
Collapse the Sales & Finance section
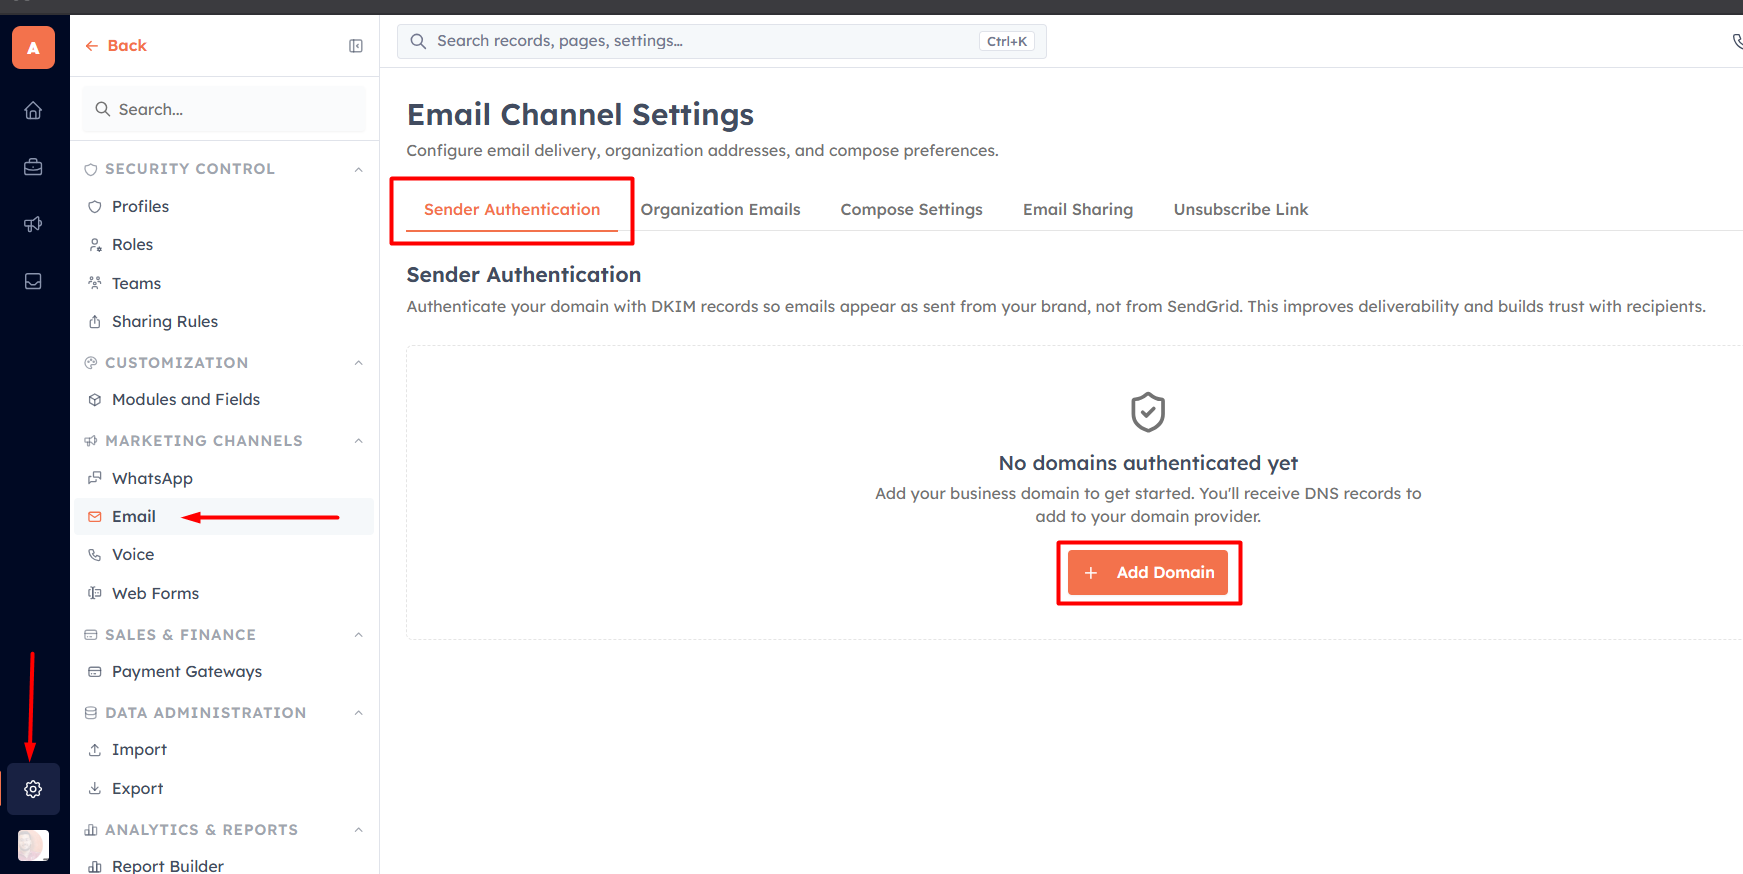pos(358,635)
